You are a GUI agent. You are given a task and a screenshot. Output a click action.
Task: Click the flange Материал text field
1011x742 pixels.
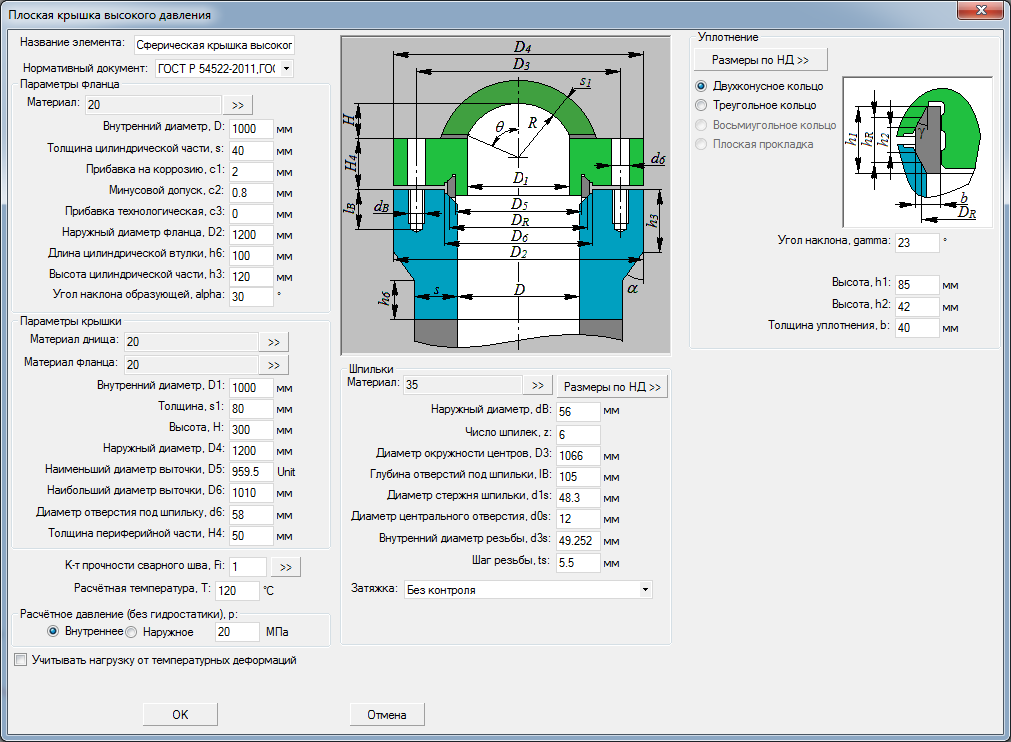pos(153,104)
